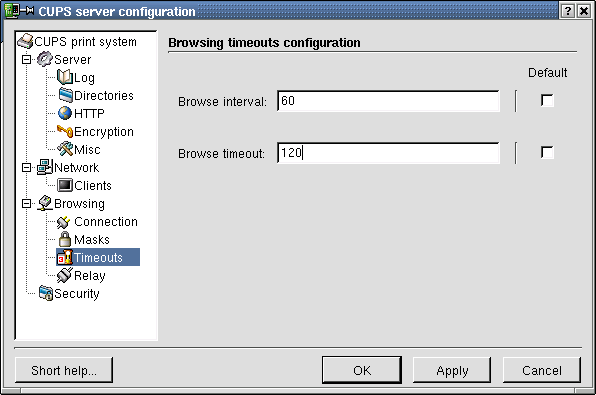Enable Default checkbox for Browse timeout
Screen dimensions: 596x395
click(x=547, y=152)
